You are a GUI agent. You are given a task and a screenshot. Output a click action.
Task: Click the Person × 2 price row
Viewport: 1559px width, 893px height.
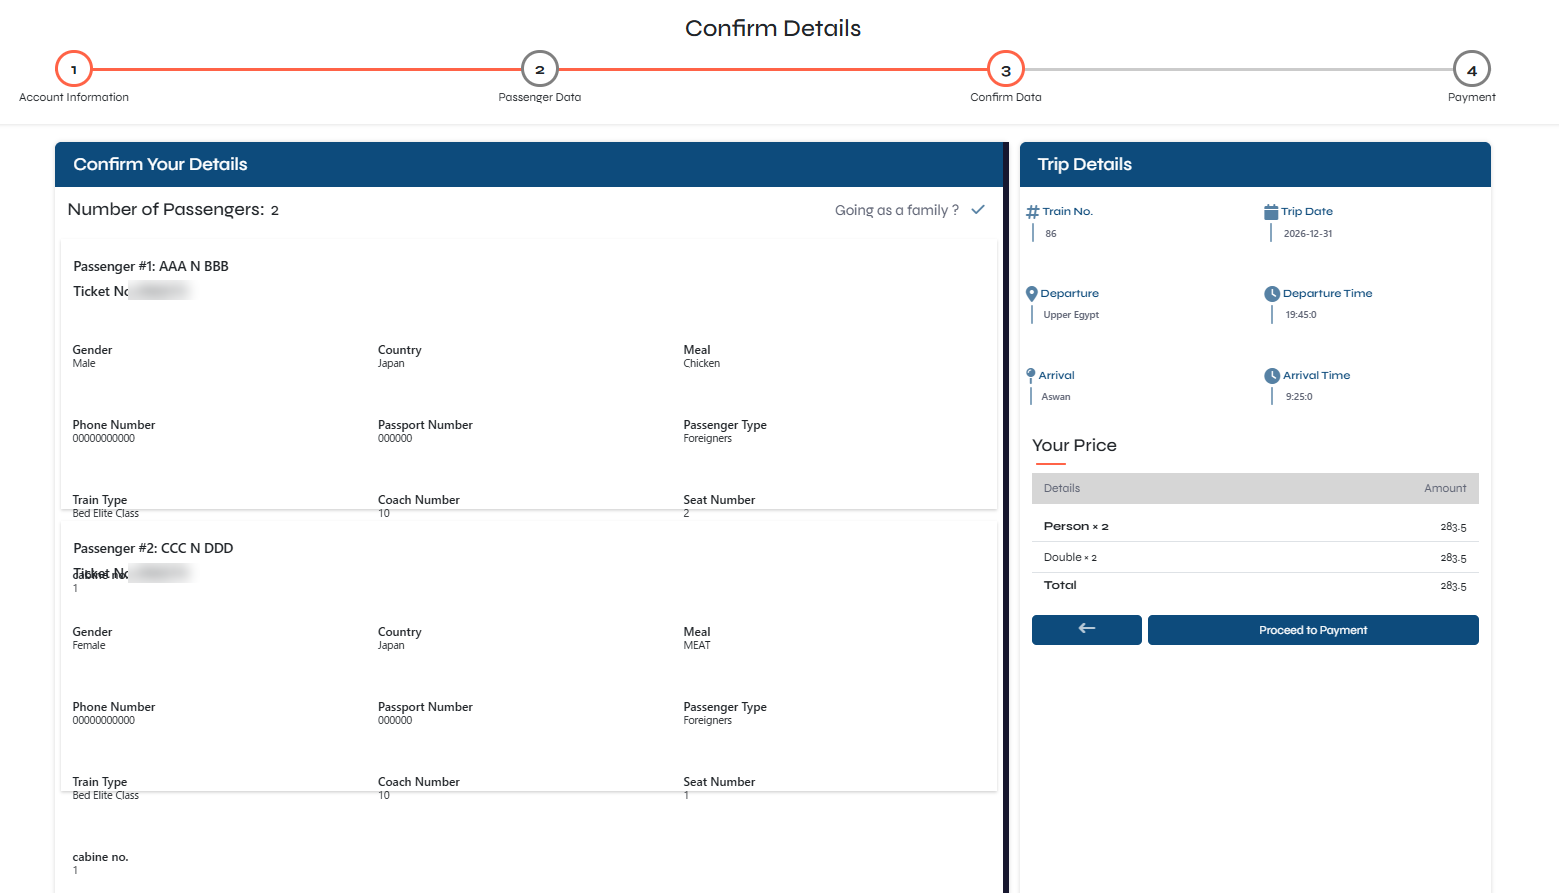pyautogui.click(x=1255, y=526)
